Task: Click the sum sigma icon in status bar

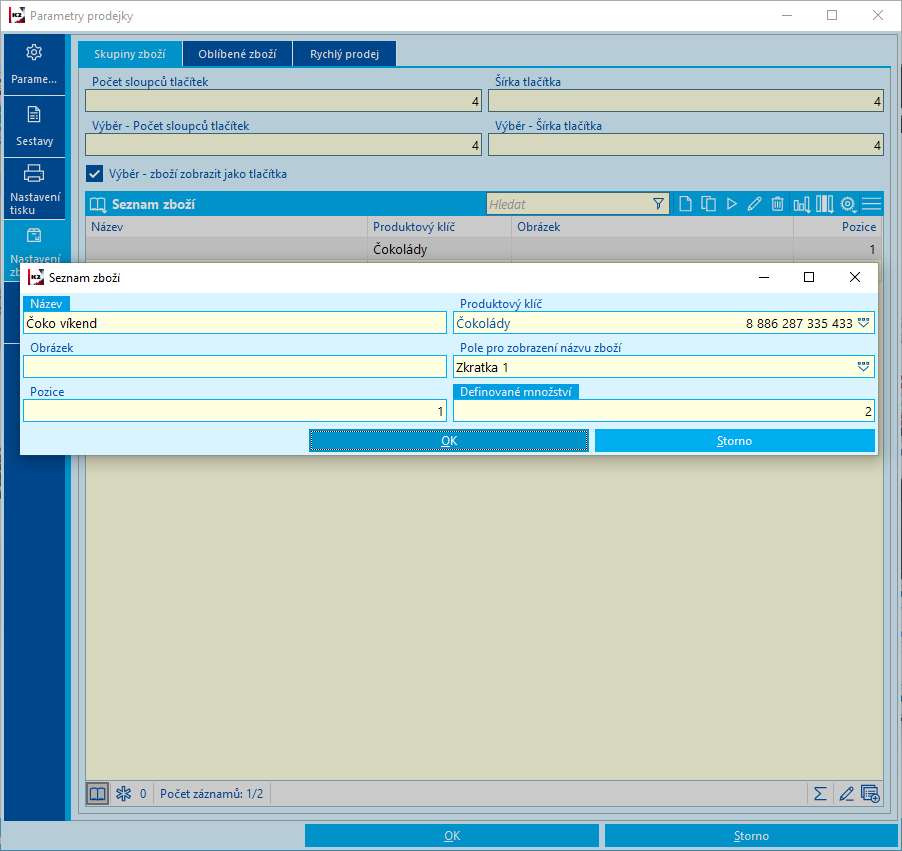Action: click(820, 794)
